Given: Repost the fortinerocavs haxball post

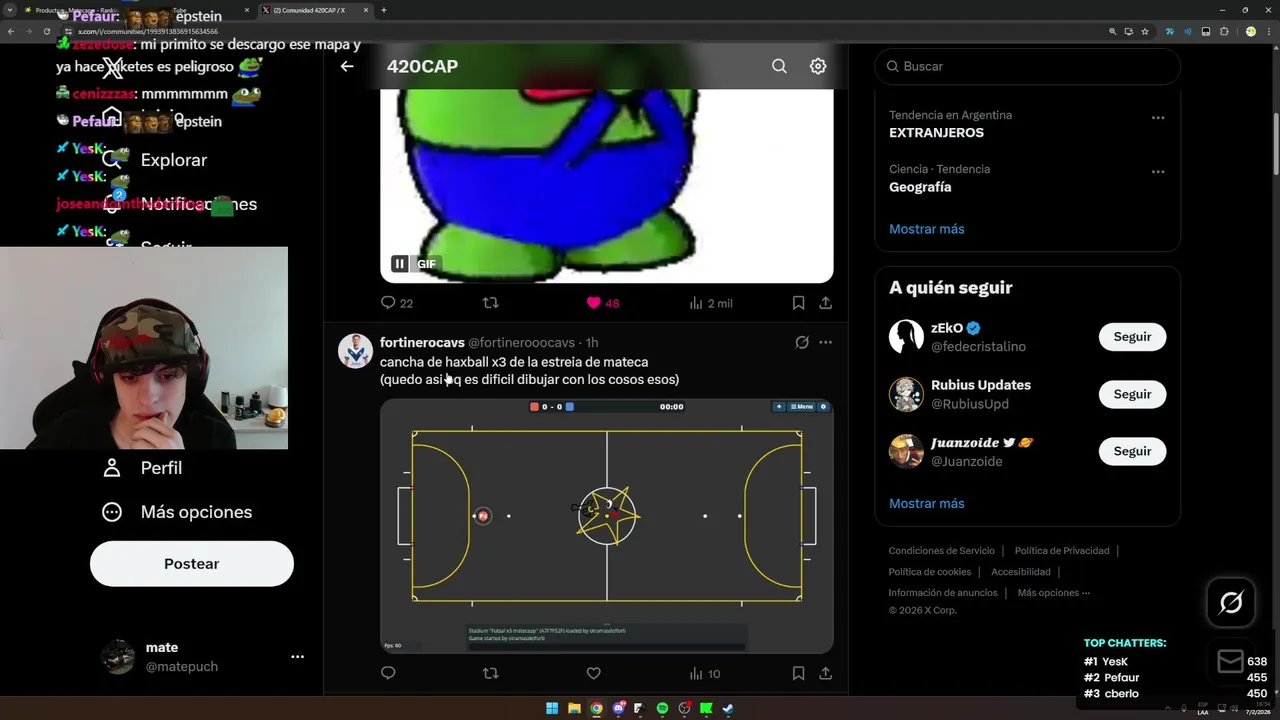Looking at the screenshot, I should (490, 674).
